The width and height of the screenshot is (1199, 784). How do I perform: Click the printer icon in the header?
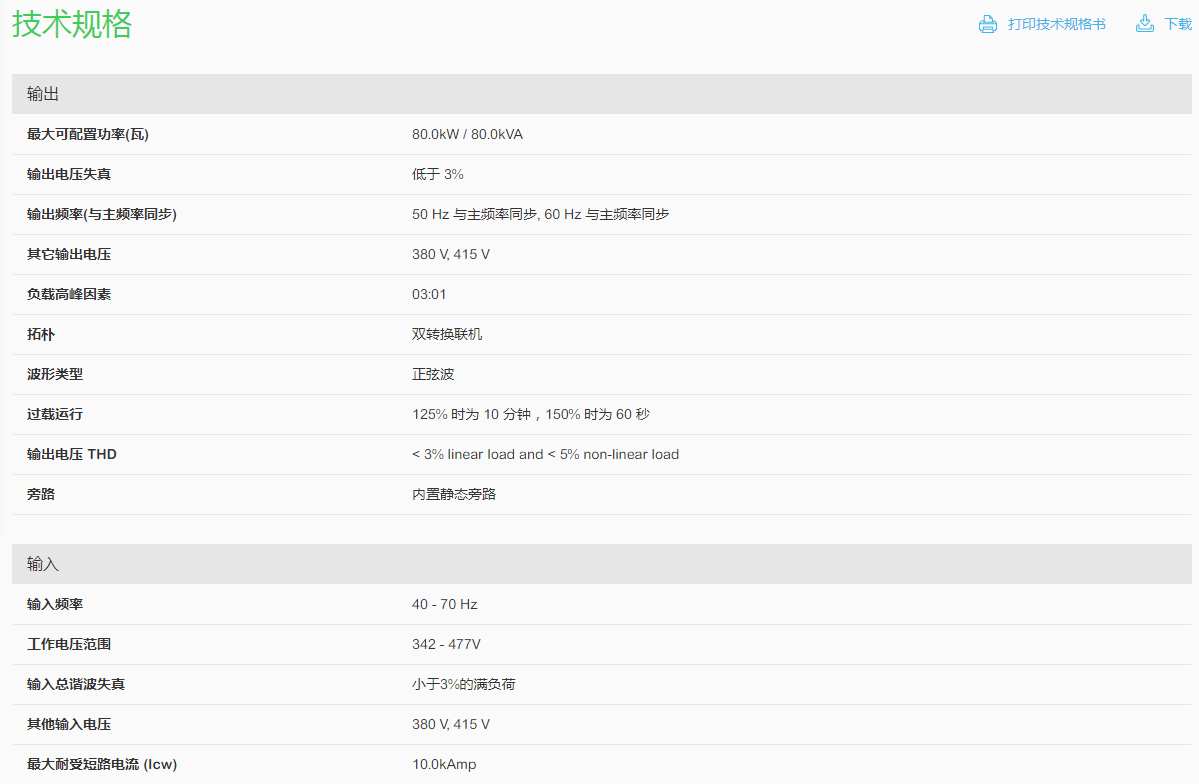point(988,24)
